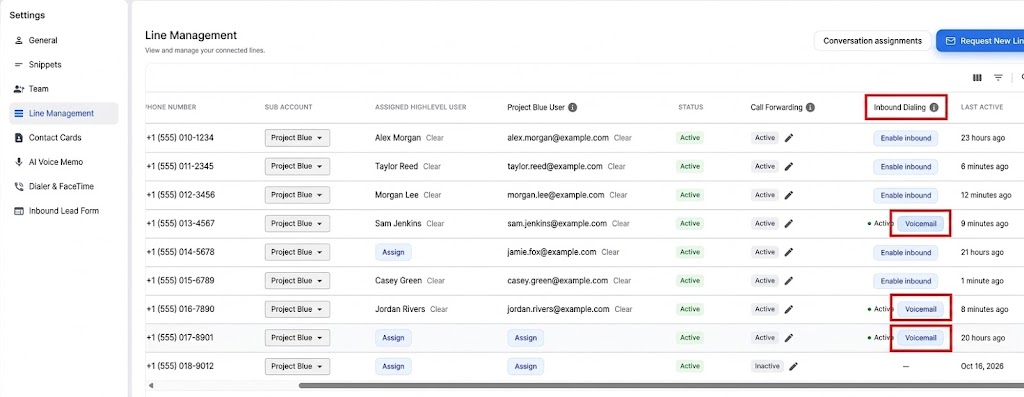
Task: Open AI Voice Memo settings
Action: [63, 162]
